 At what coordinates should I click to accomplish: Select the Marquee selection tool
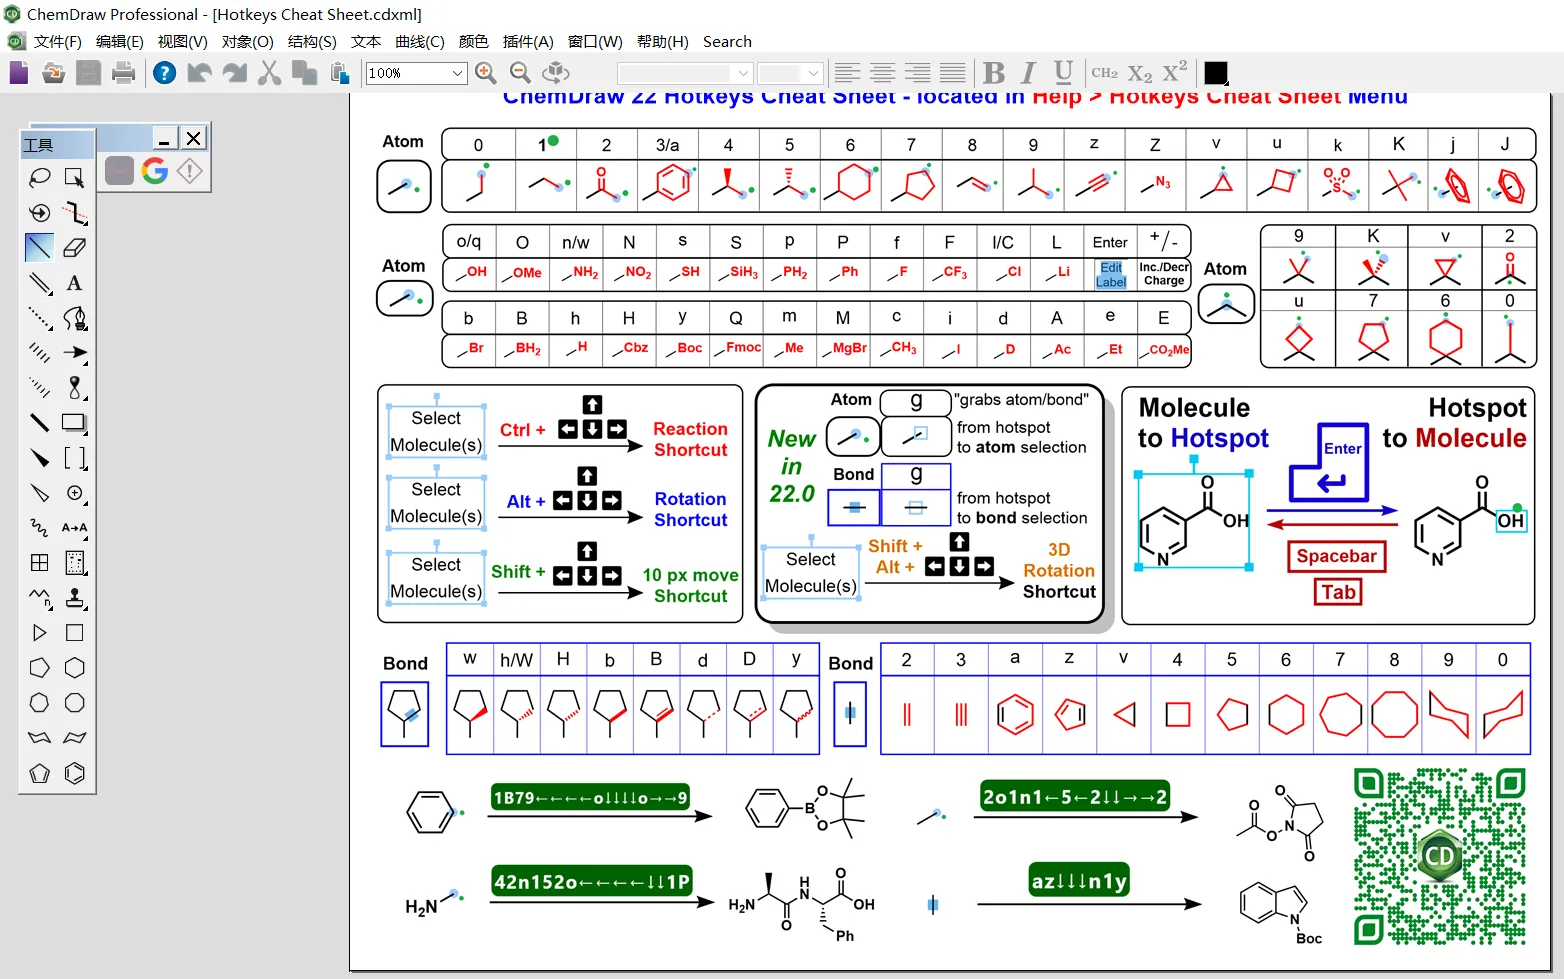tap(74, 178)
